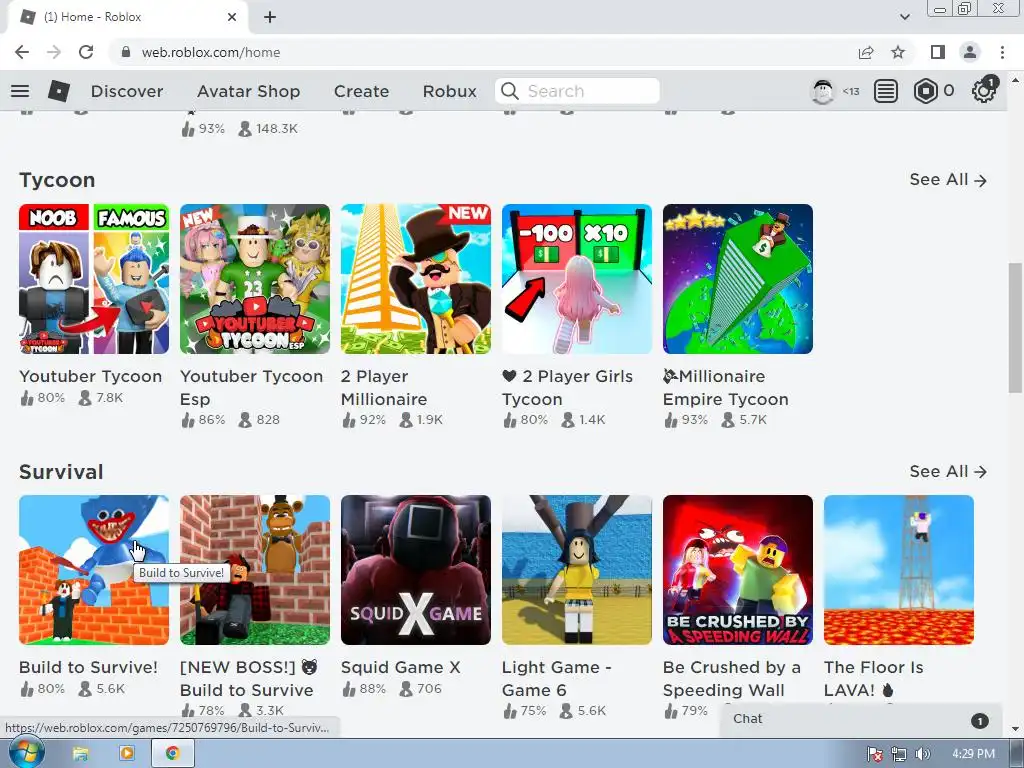Viewport: 1024px width, 768px height.
Task: Click the Show desktop strip
Action: (x=1017, y=754)
